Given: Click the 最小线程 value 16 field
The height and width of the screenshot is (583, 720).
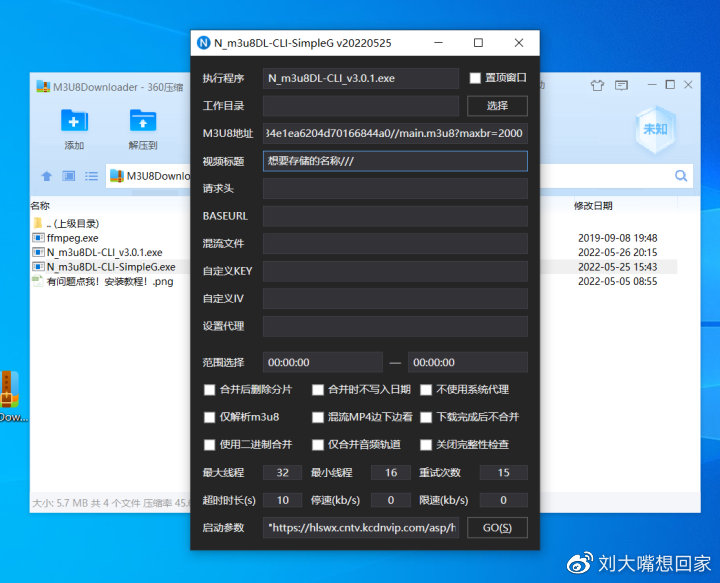Looking at the screenshot, I should [x=391, y=472].
